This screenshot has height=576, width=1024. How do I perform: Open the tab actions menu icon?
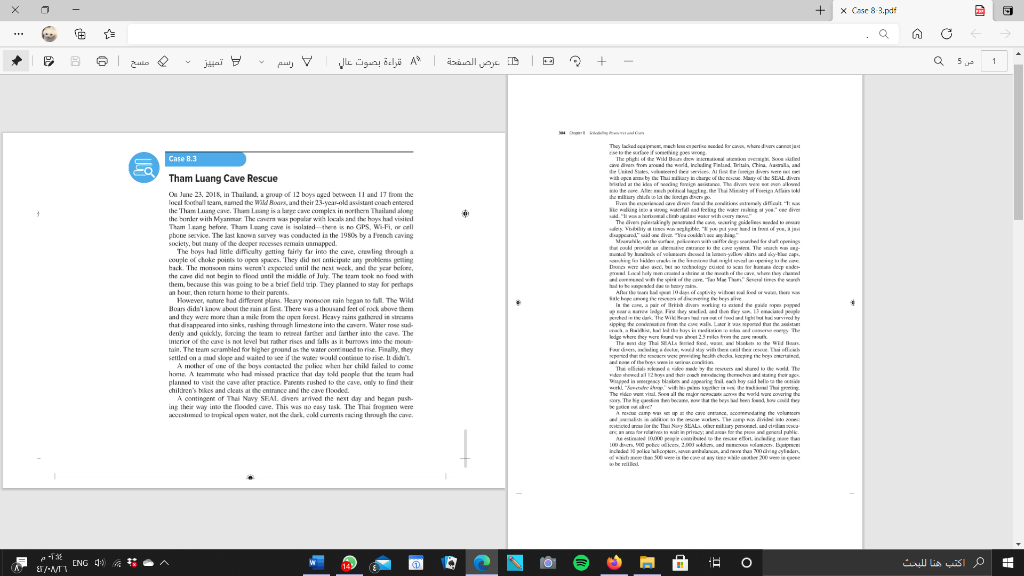1008,10
